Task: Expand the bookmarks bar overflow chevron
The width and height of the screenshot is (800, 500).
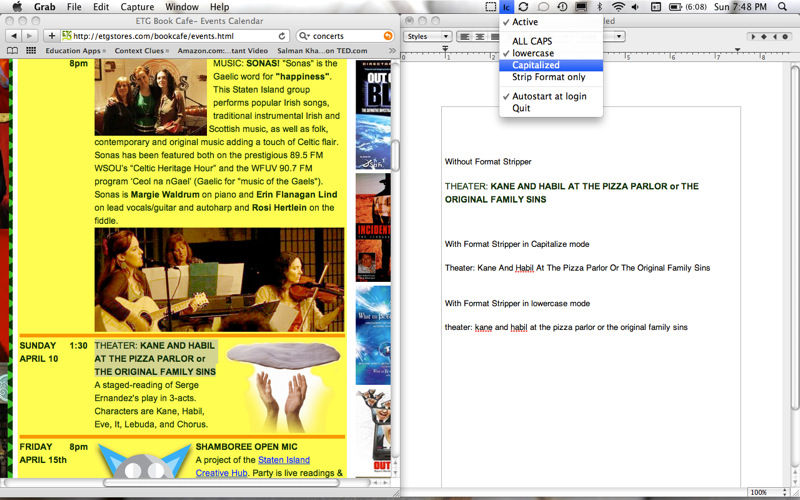Action: click(392, 51)
